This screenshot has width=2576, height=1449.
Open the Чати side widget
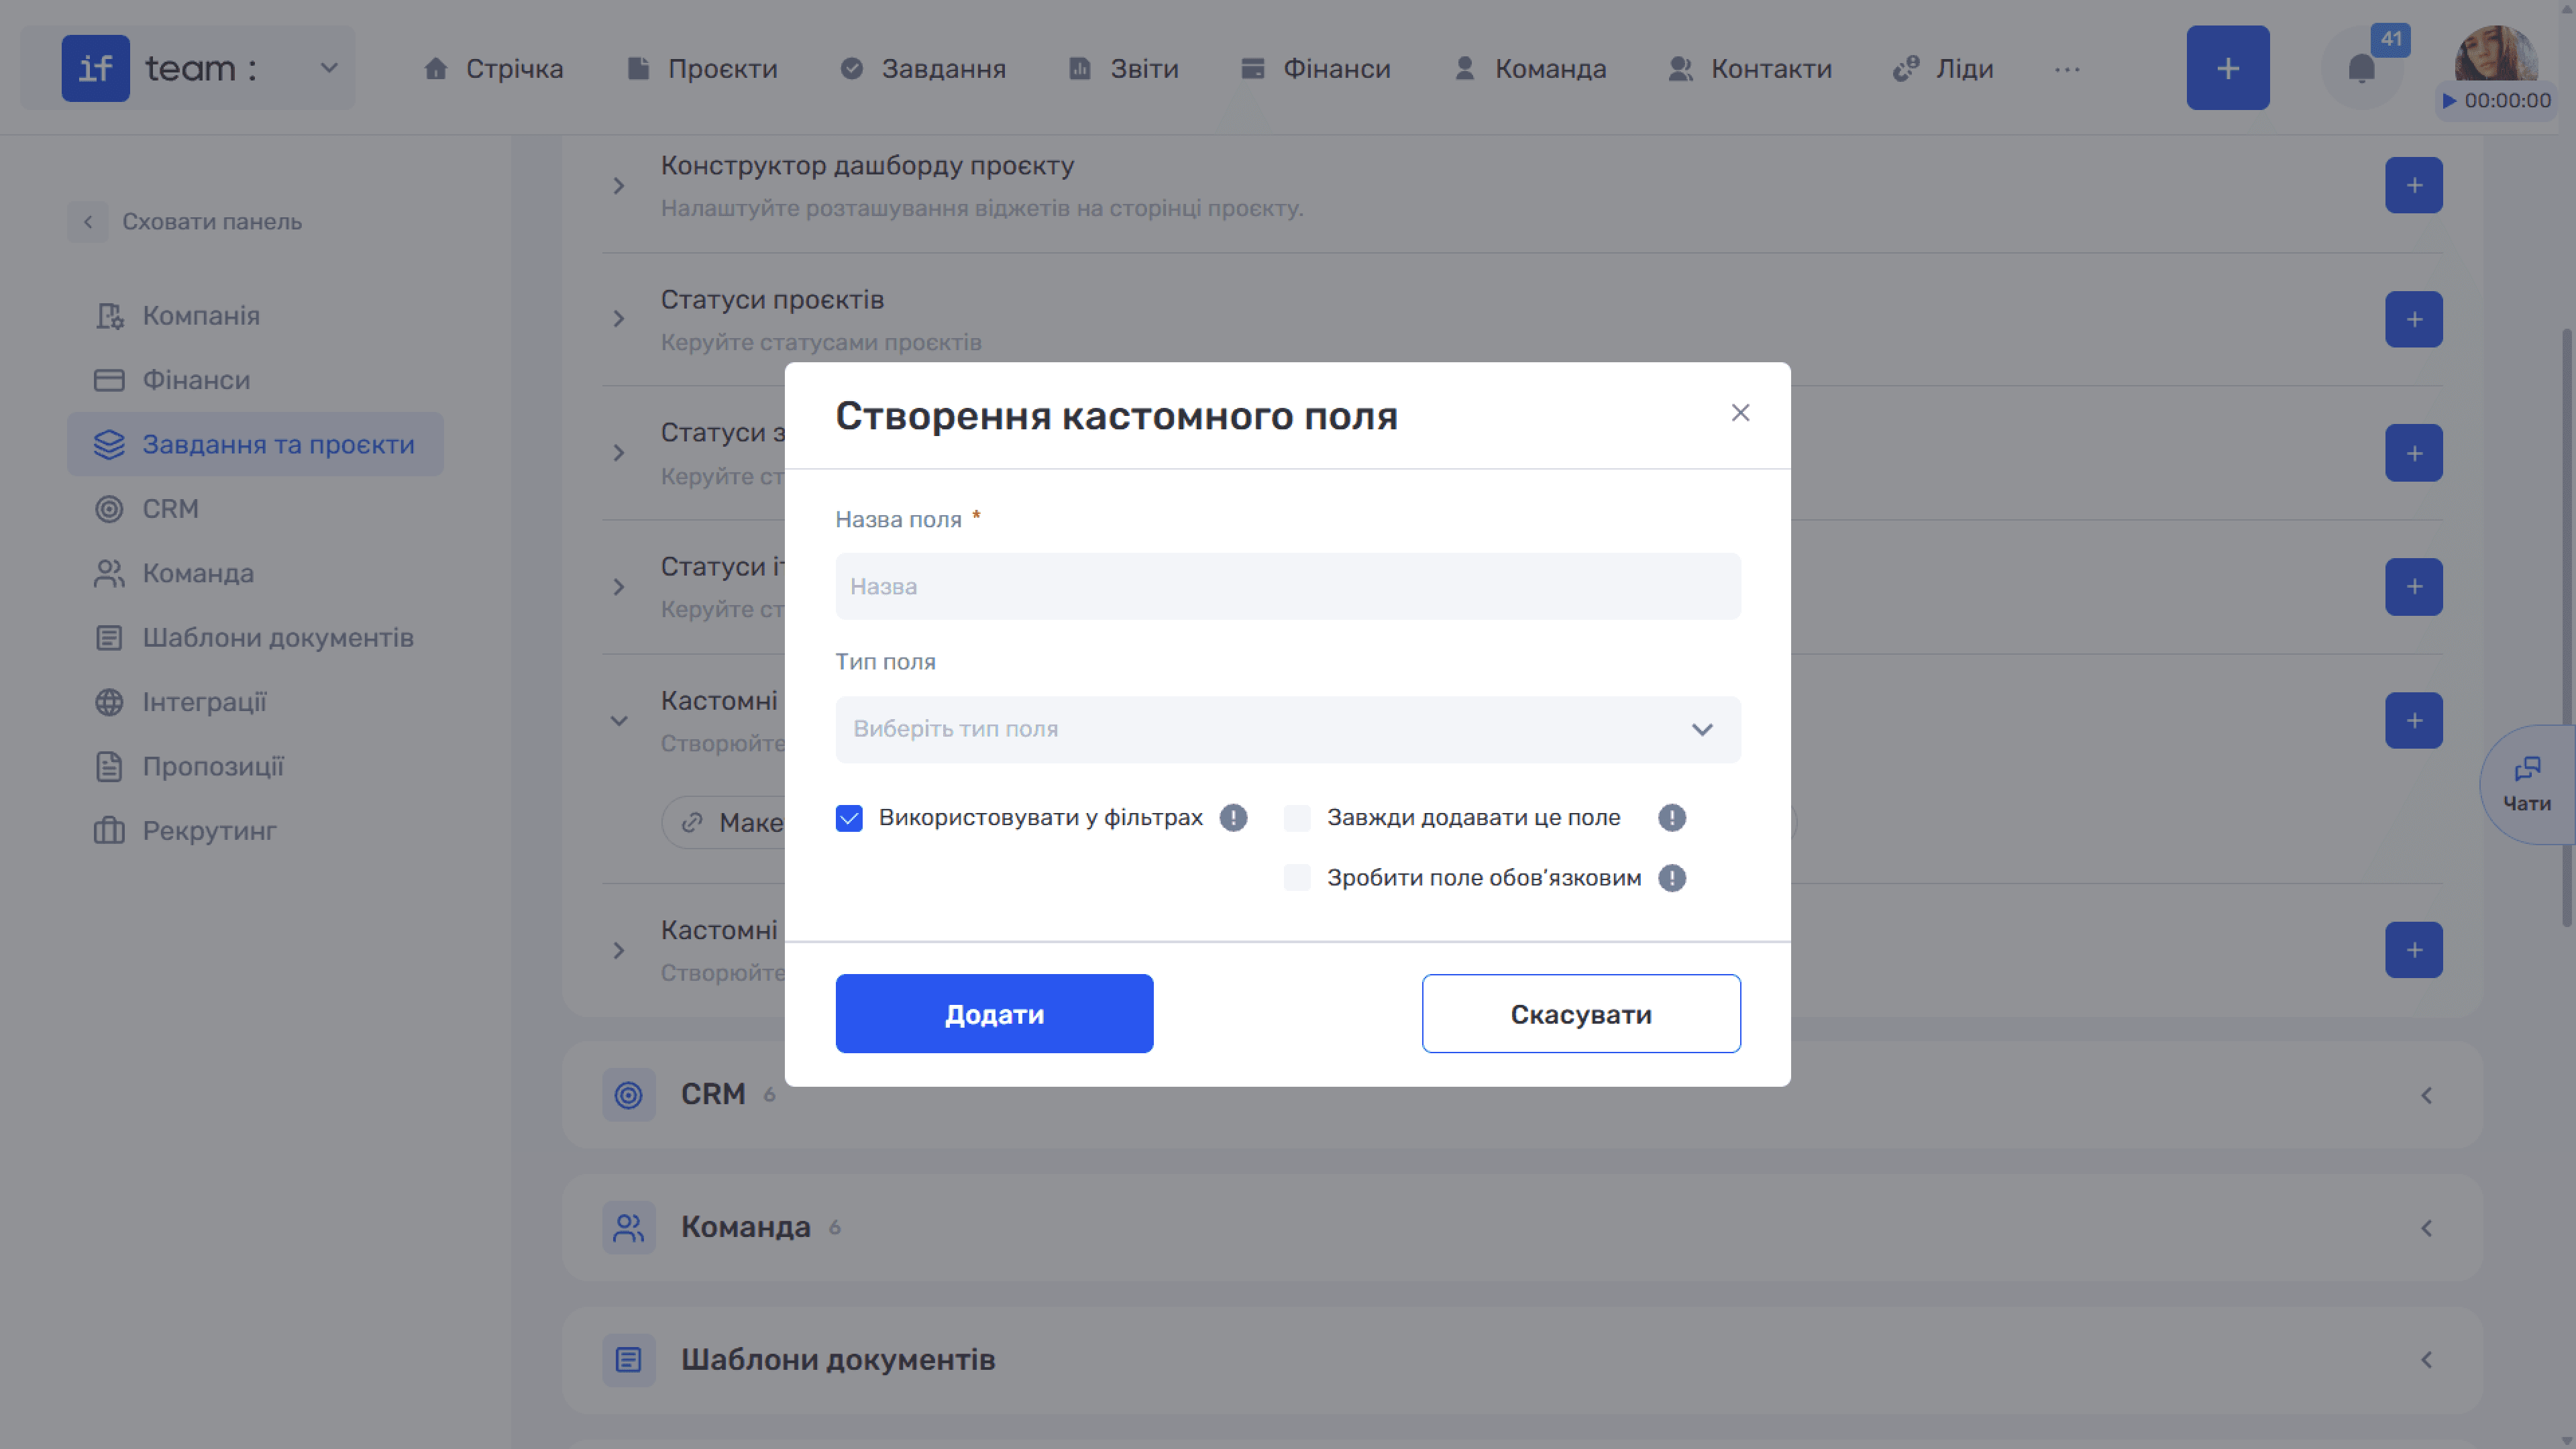pyautogui.click(x=2527, y=785)
